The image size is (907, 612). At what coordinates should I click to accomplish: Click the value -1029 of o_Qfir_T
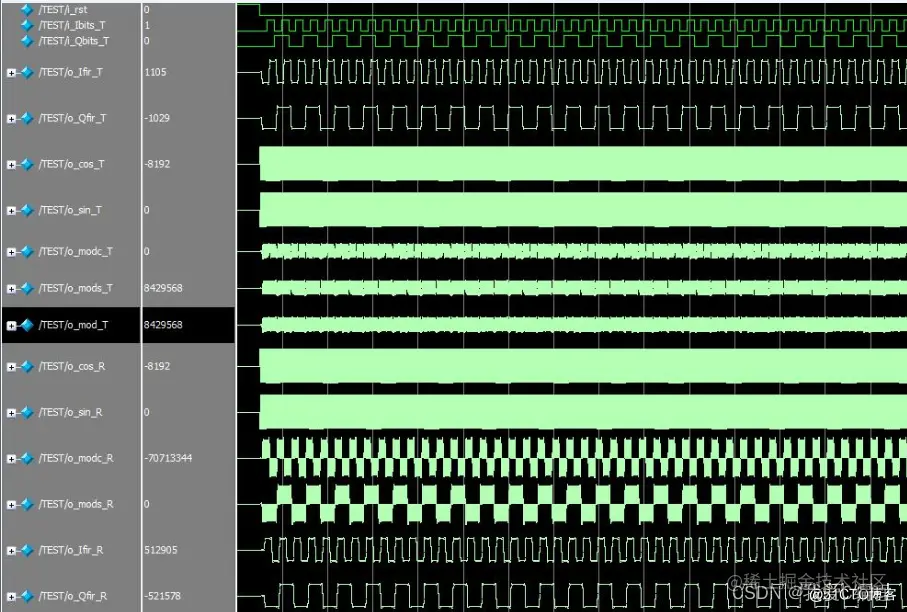pyautogui.click(x=157, y=118)
